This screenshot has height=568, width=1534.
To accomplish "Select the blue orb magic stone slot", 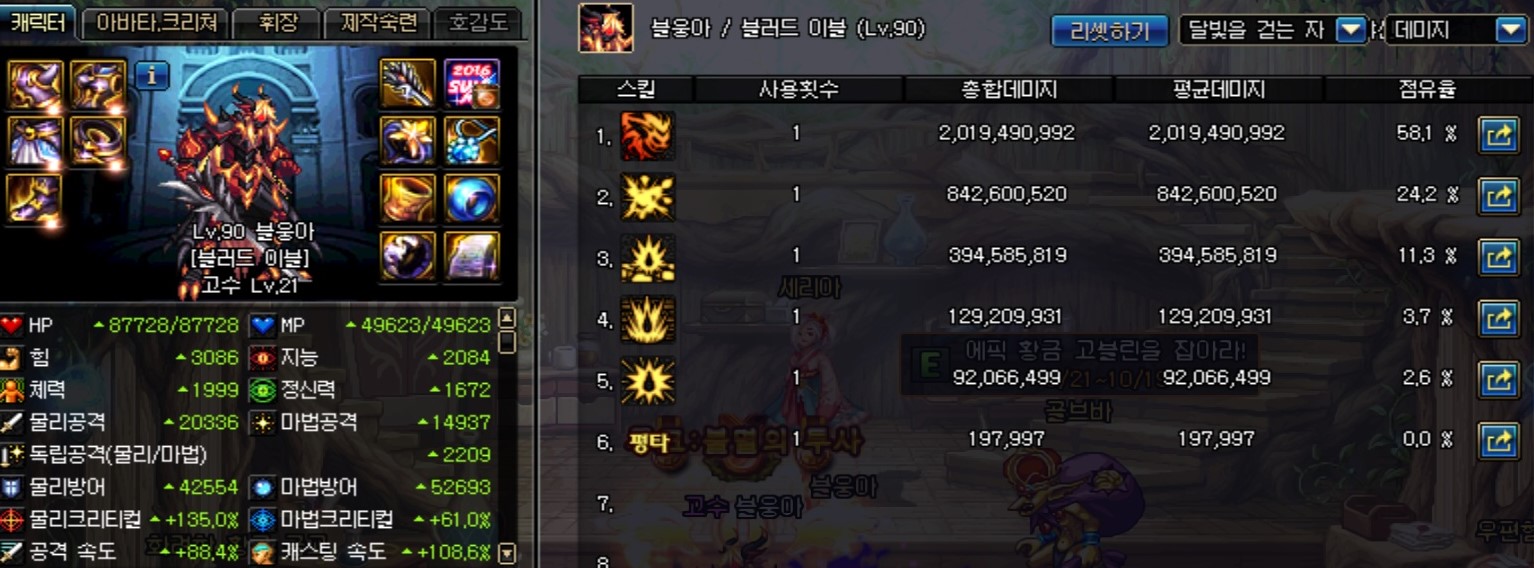I will 472,199.
